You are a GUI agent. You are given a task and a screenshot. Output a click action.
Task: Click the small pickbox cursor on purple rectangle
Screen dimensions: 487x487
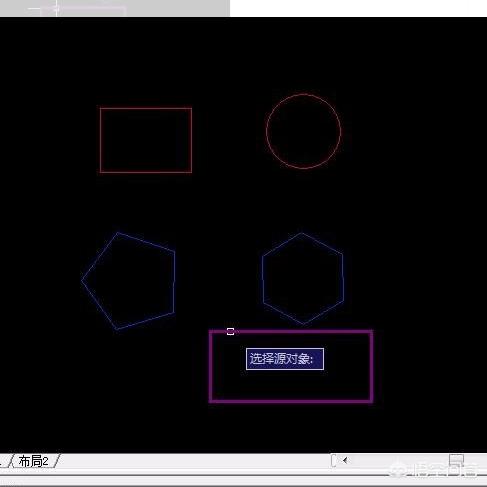coord(230,331)
